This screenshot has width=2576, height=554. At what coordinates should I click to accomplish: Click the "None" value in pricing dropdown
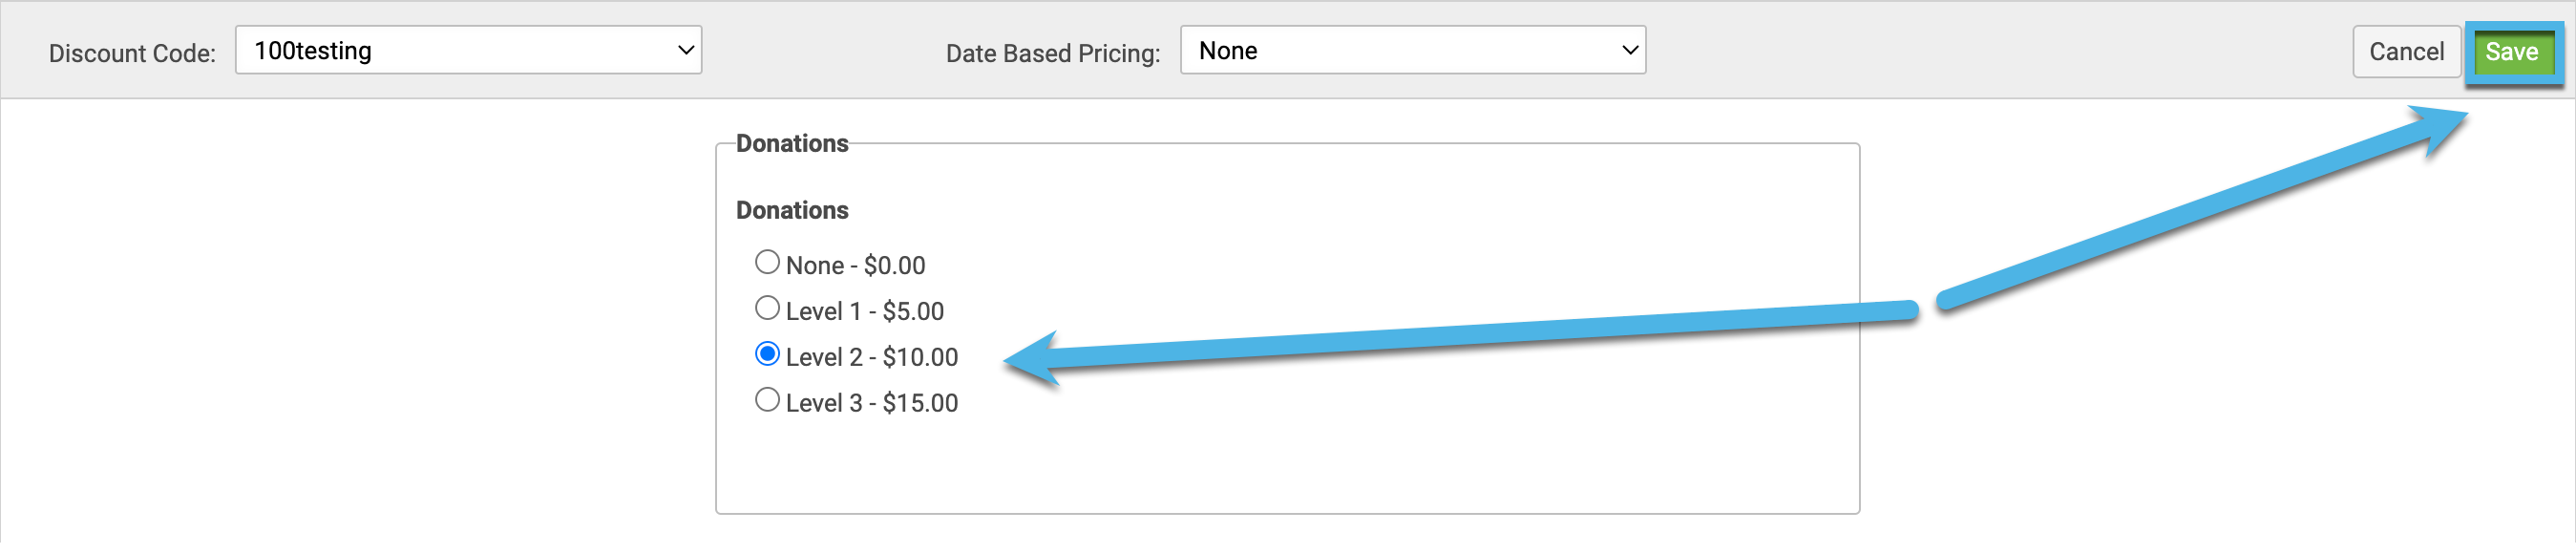coord(1228,51)
